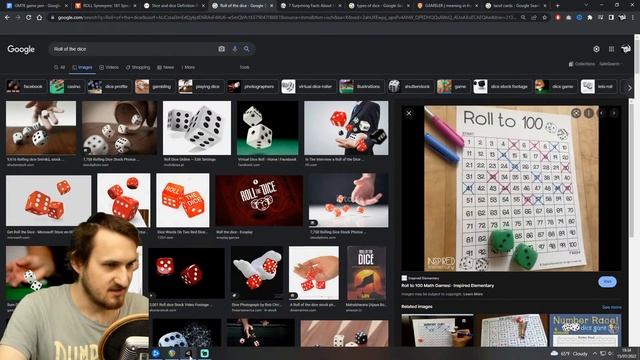
Task: Click the blue Visit button
Action: [607, 282]
